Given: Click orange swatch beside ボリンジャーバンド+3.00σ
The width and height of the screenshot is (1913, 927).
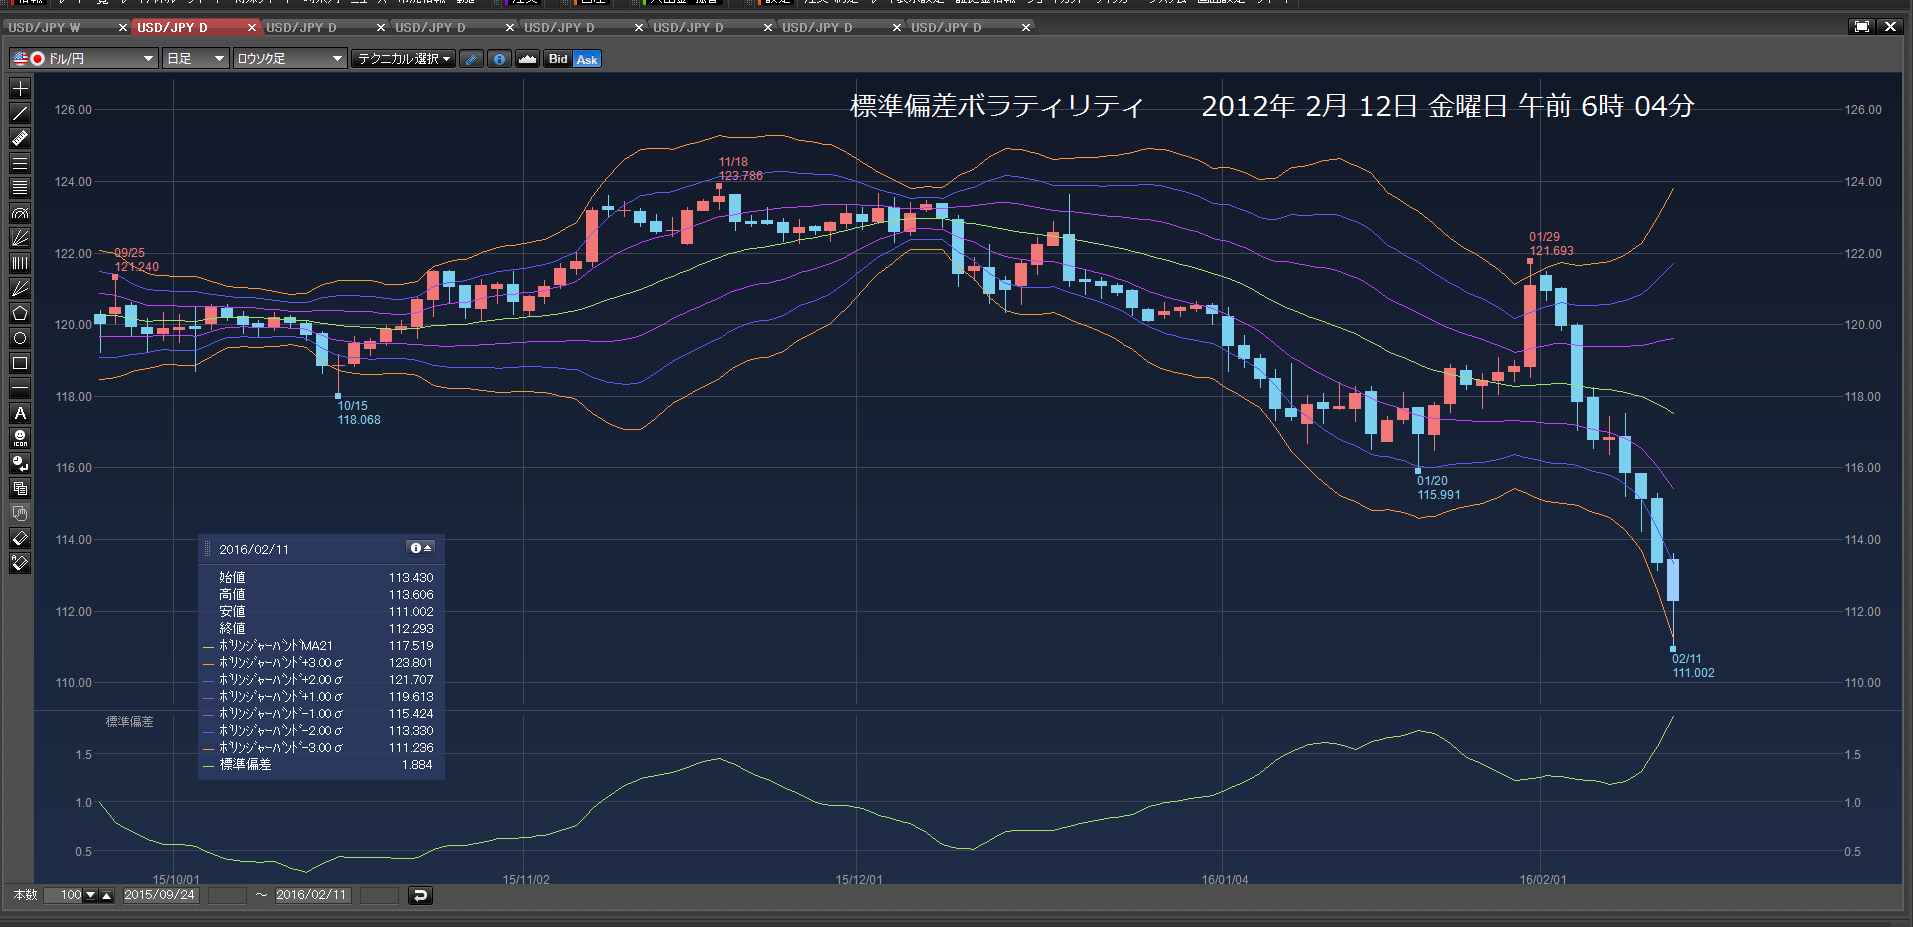Looking at the screenshot, I should pos(208,663).
